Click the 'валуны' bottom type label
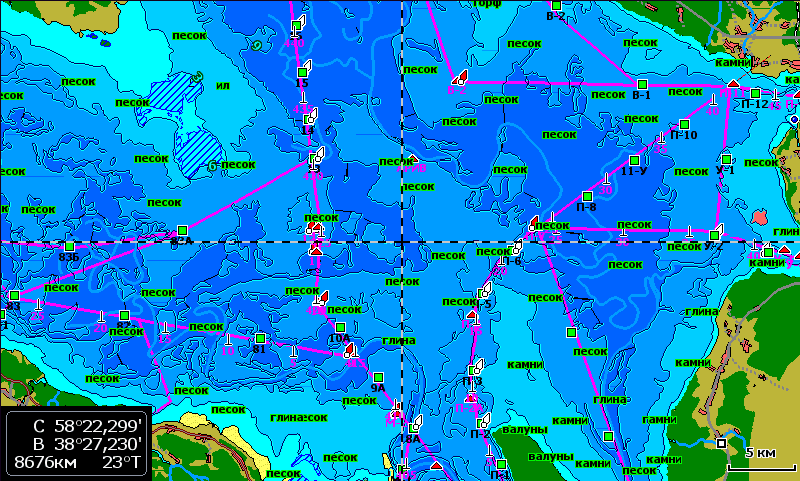This screenshot has width=800, height=481. (x=522, y=429)
